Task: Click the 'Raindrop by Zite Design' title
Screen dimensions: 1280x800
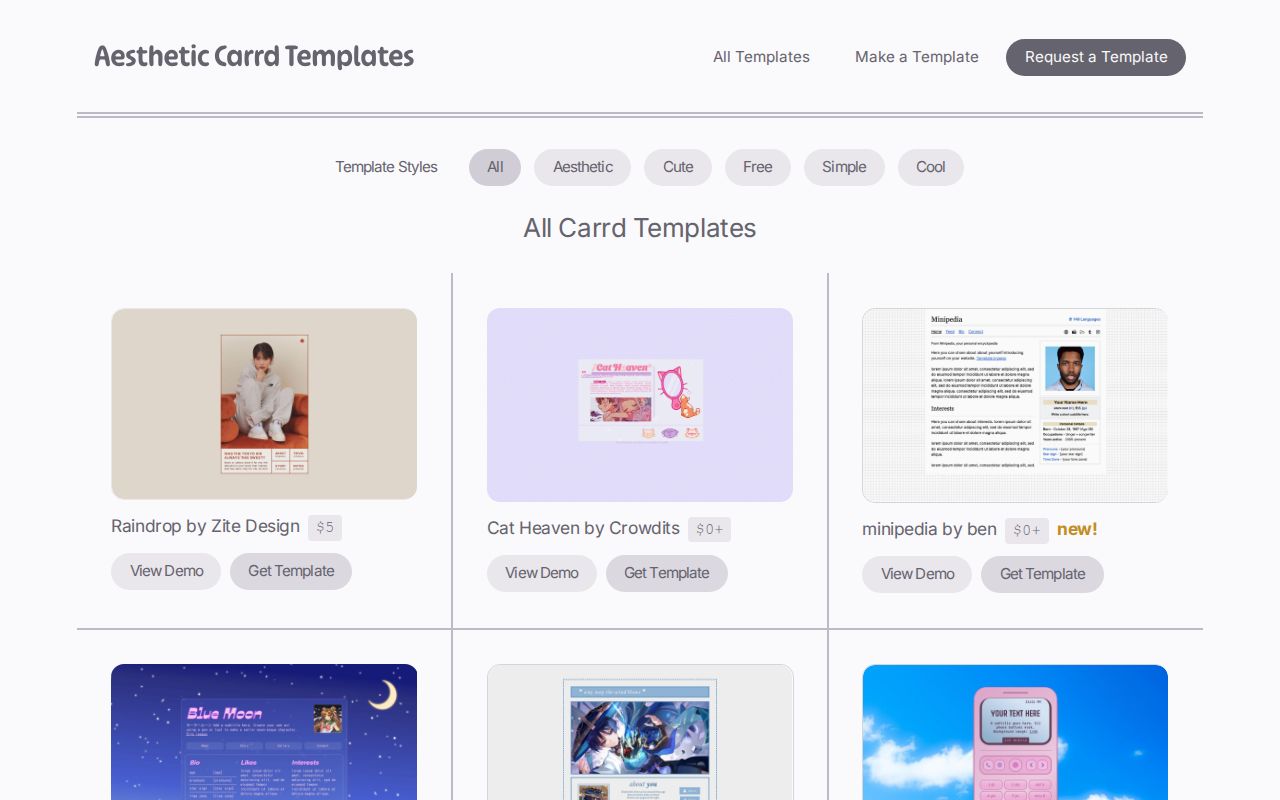Action: 205,526
